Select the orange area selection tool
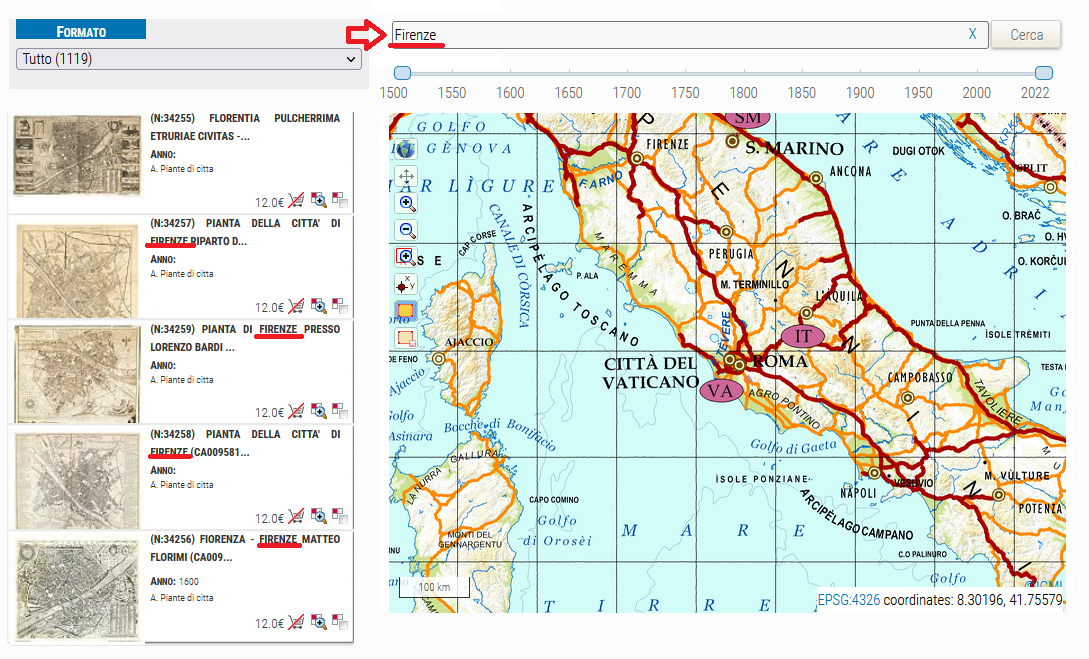 406,311
